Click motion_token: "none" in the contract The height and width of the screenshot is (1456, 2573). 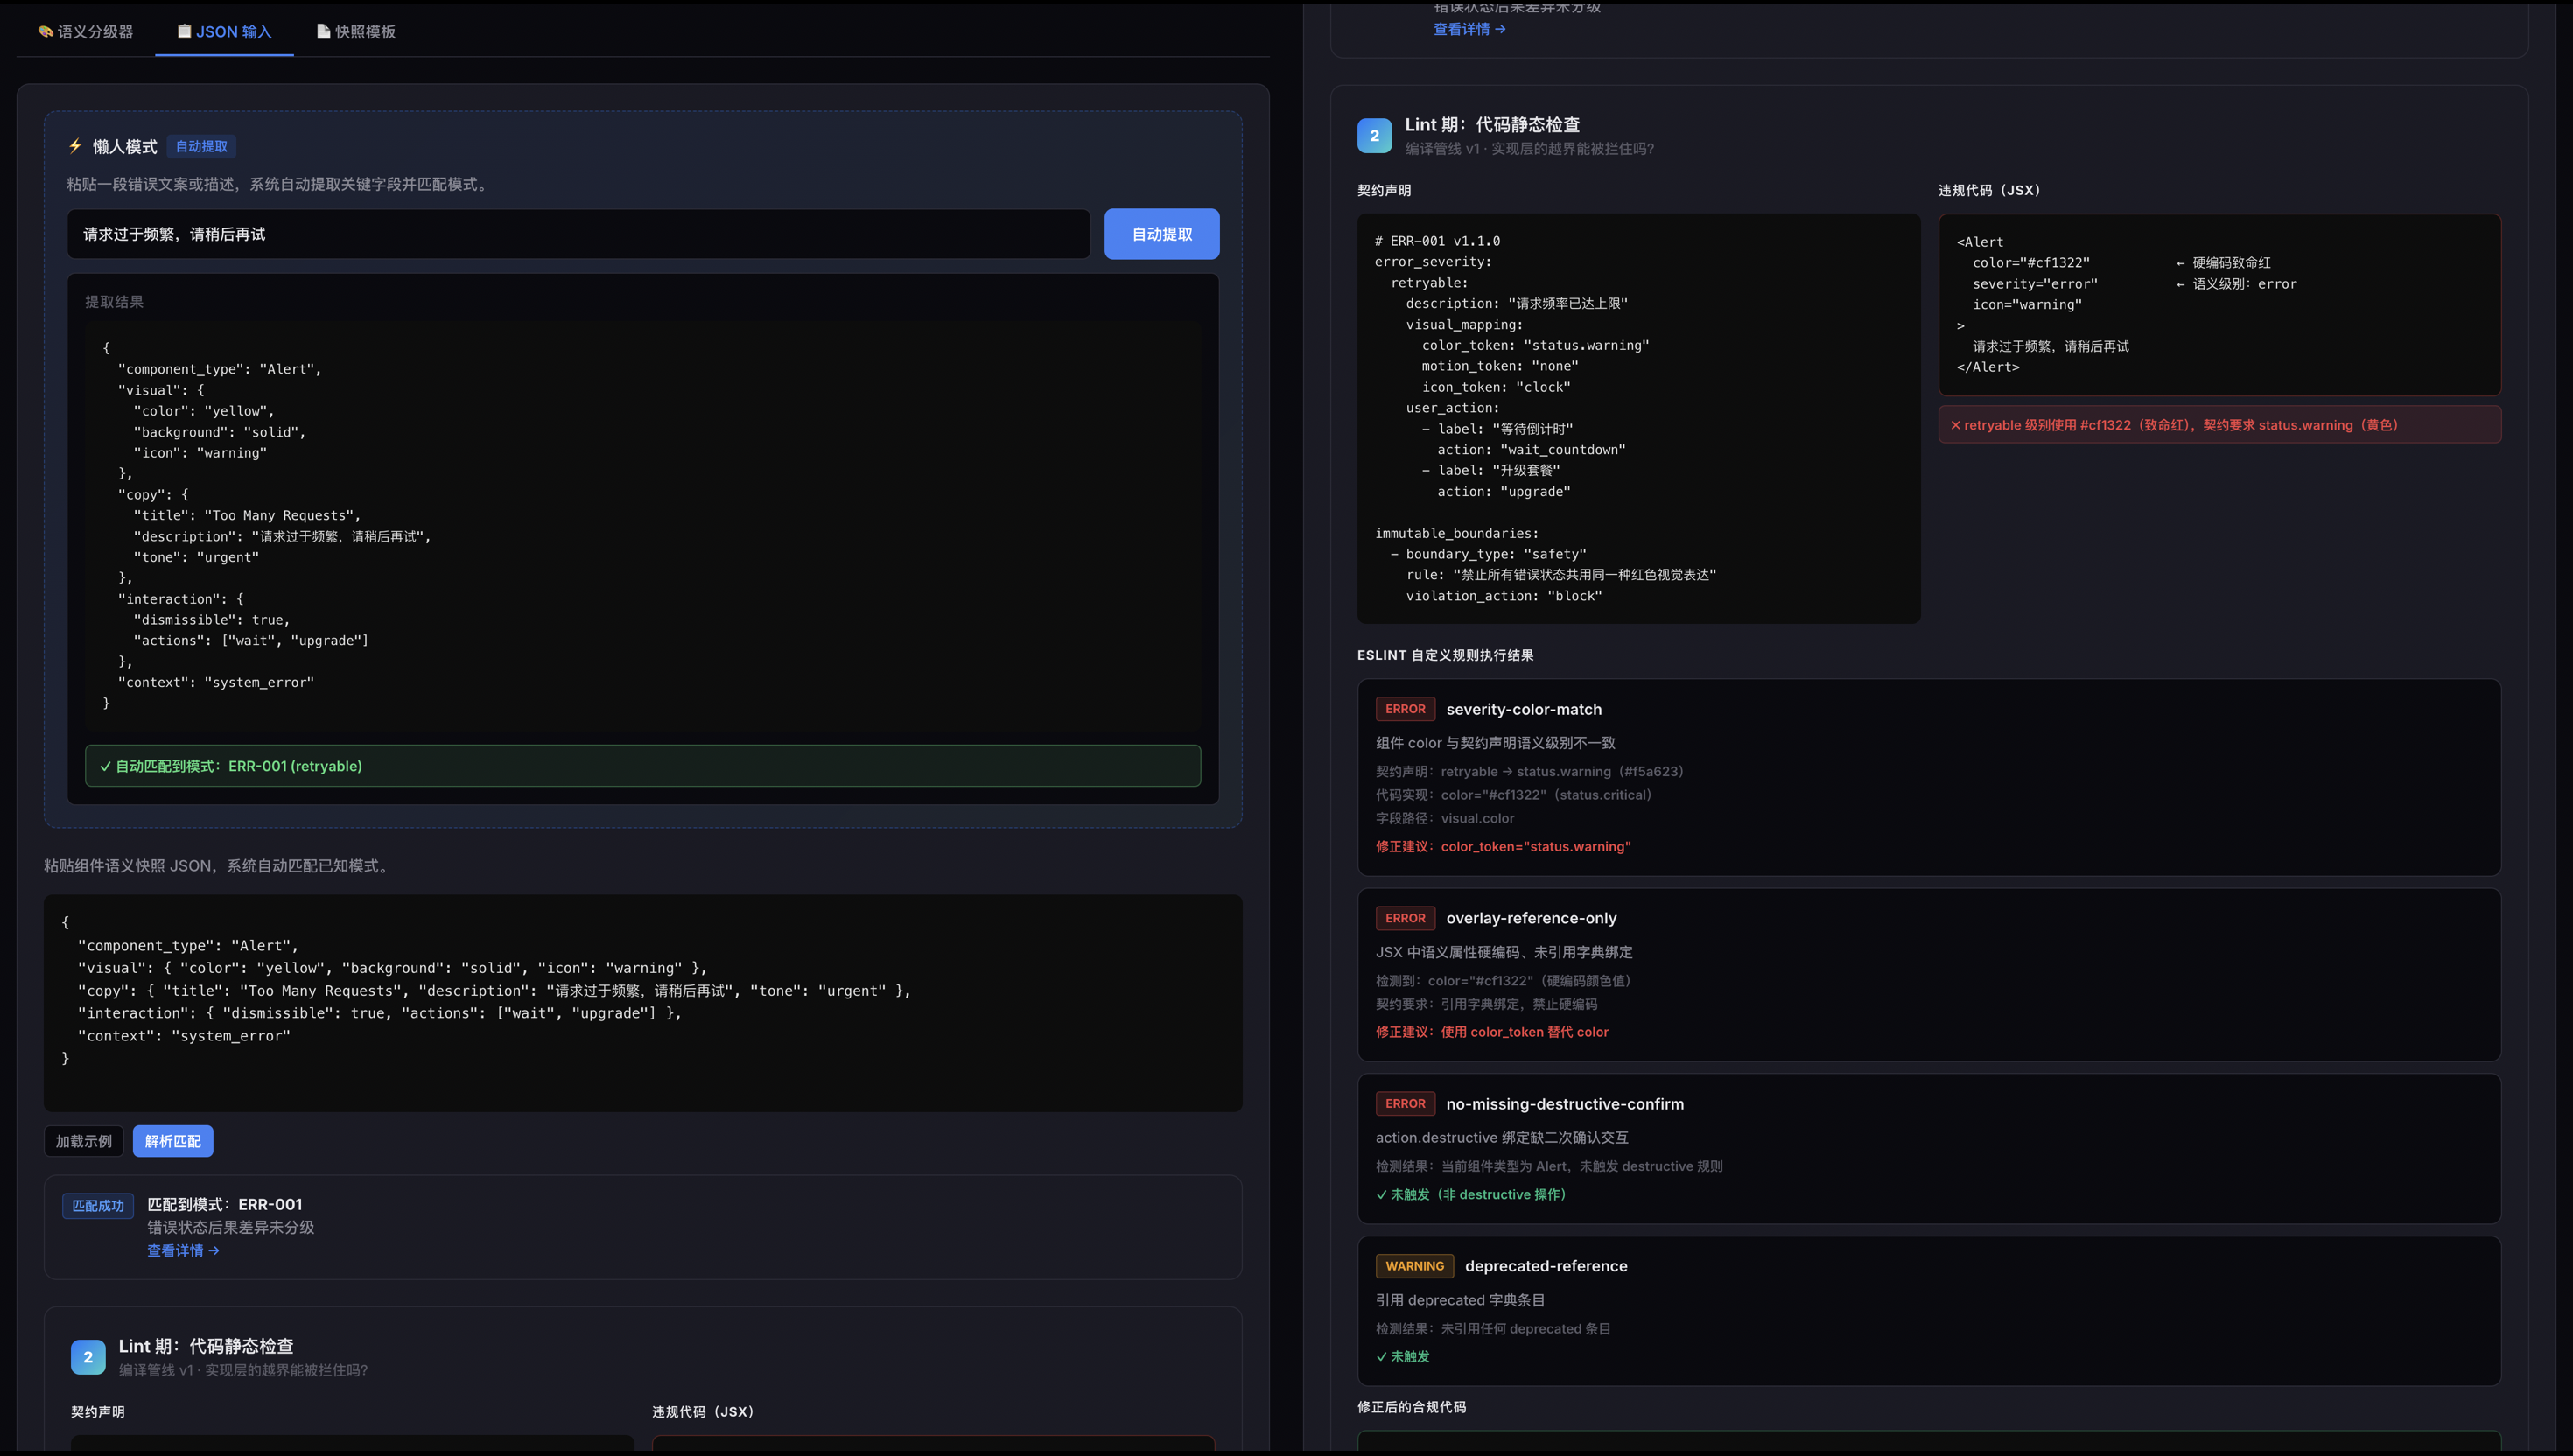(x=1500, y=366)
